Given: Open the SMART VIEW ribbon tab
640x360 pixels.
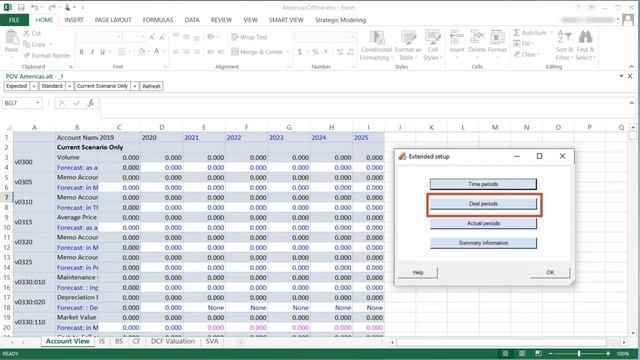Looking at the screenshot, I should coord(286,20).
